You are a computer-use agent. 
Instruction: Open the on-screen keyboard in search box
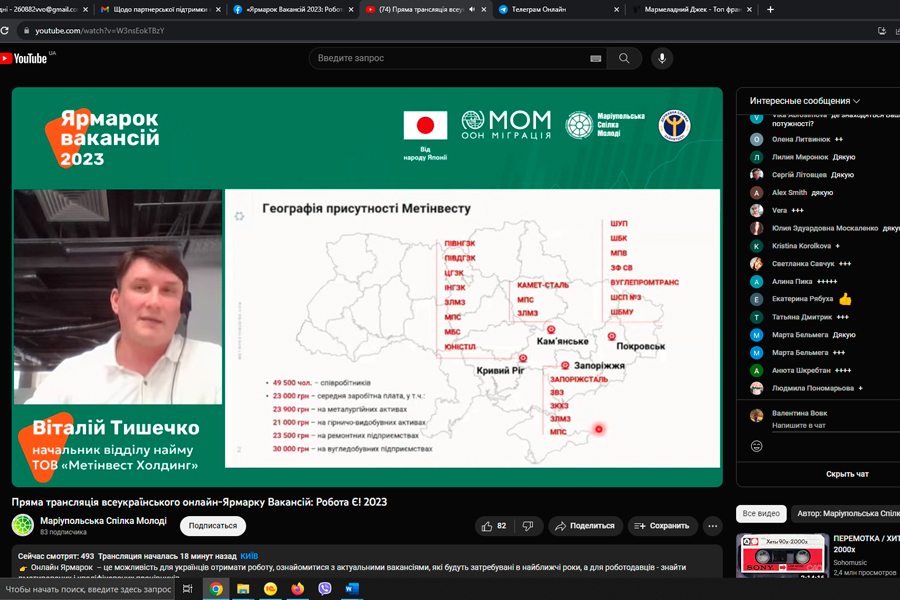tap(596, 58)
